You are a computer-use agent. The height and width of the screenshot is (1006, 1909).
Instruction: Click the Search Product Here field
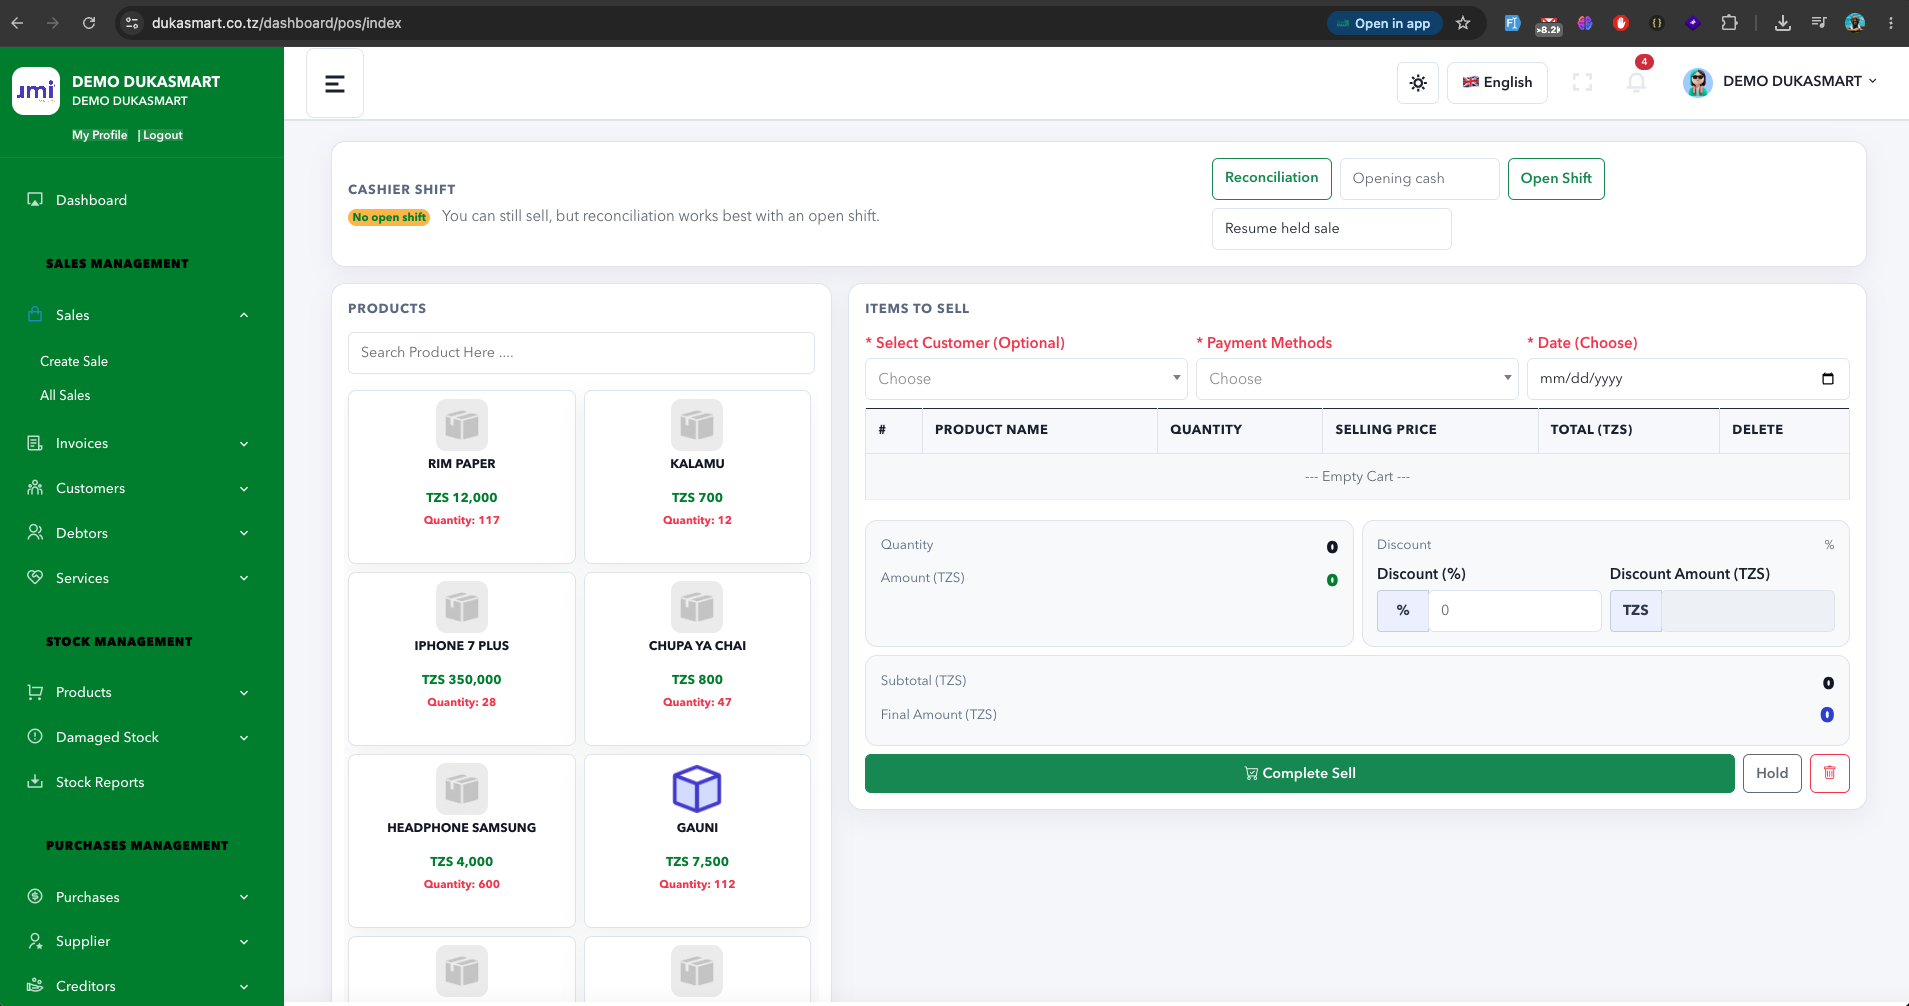click(581, 353)
